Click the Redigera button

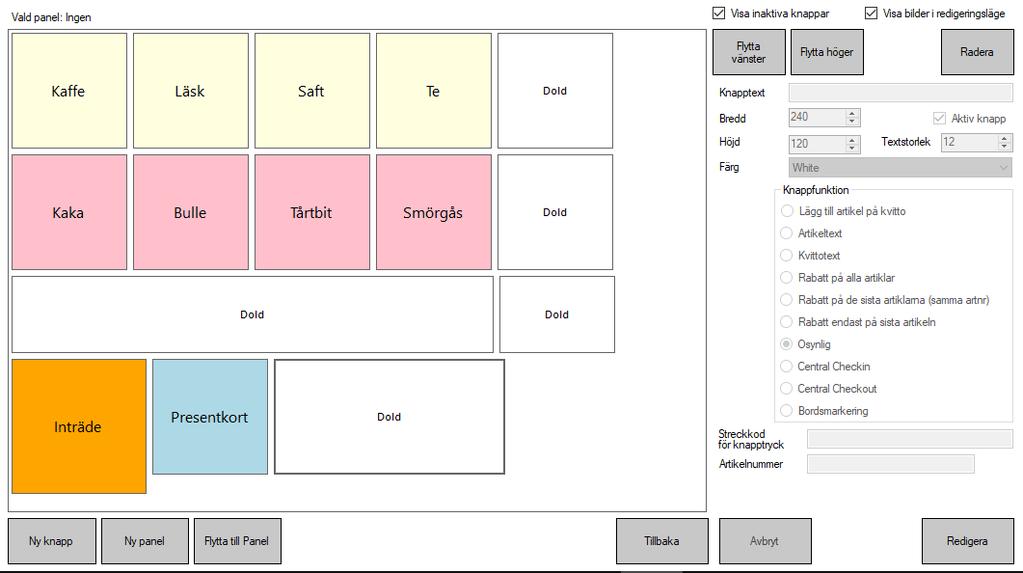[968, 541]
